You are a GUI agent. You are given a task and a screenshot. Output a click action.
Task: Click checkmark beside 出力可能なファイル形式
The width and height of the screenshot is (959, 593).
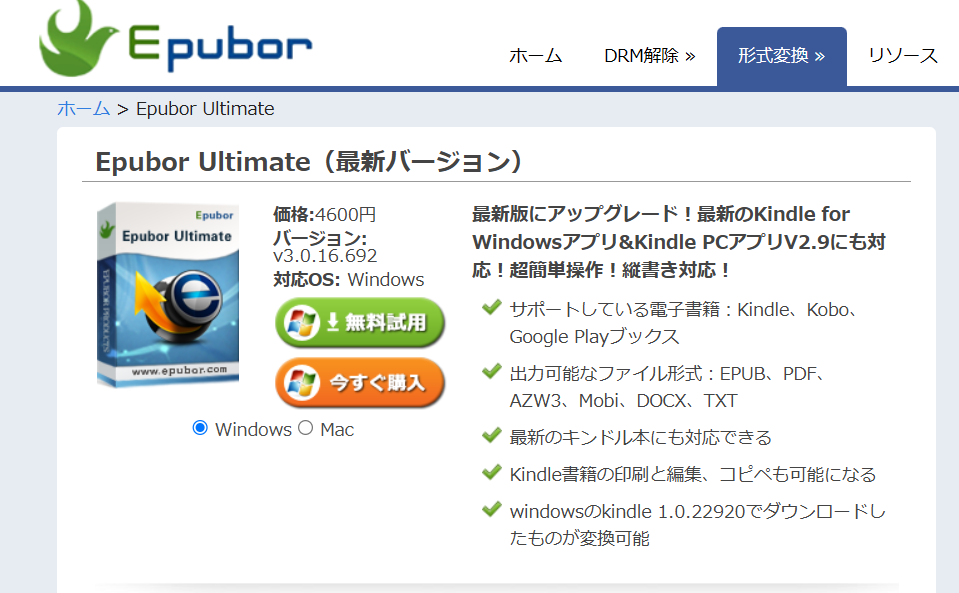pyautogui.click(x=492, y=371)
